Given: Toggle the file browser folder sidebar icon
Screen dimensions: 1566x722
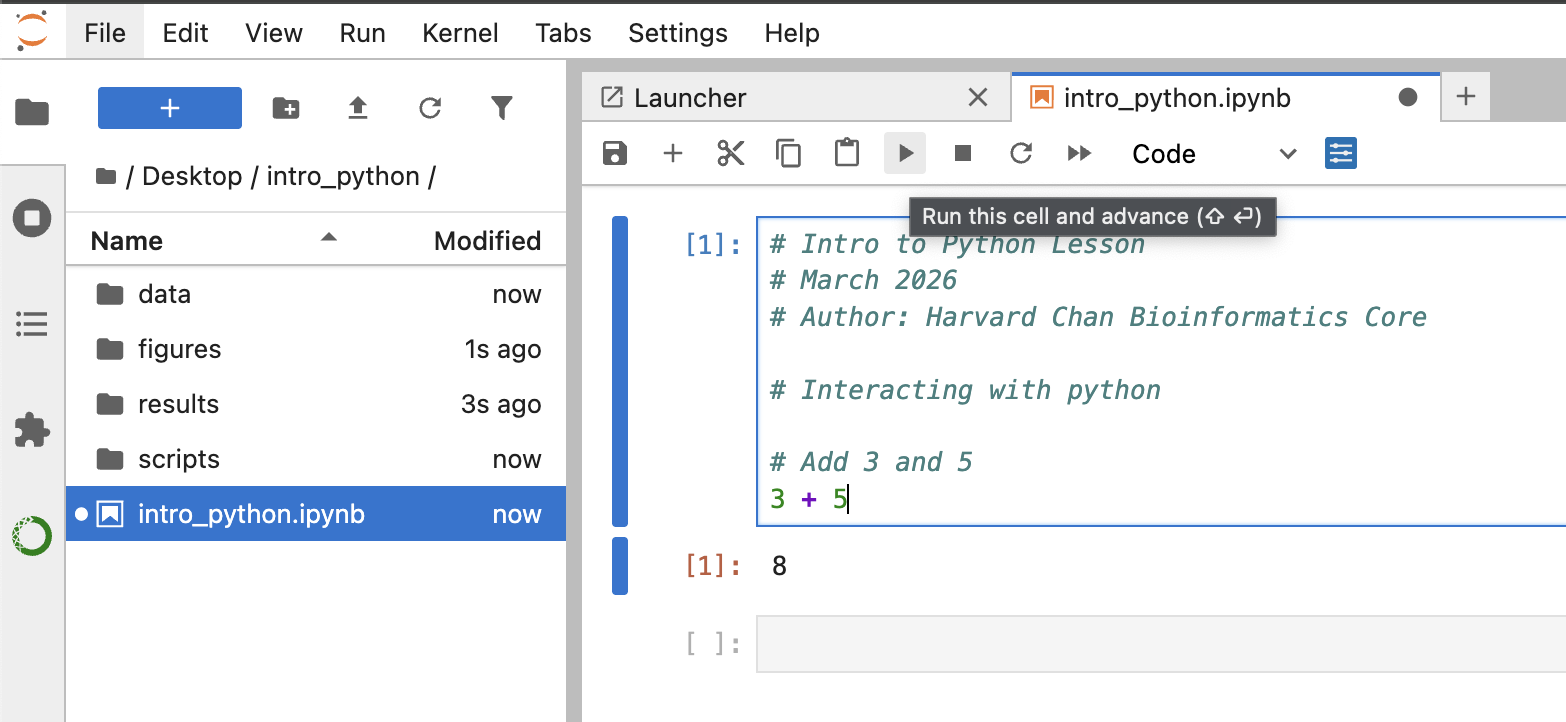Looking at the screenshot, I should (x=32, y=111).
